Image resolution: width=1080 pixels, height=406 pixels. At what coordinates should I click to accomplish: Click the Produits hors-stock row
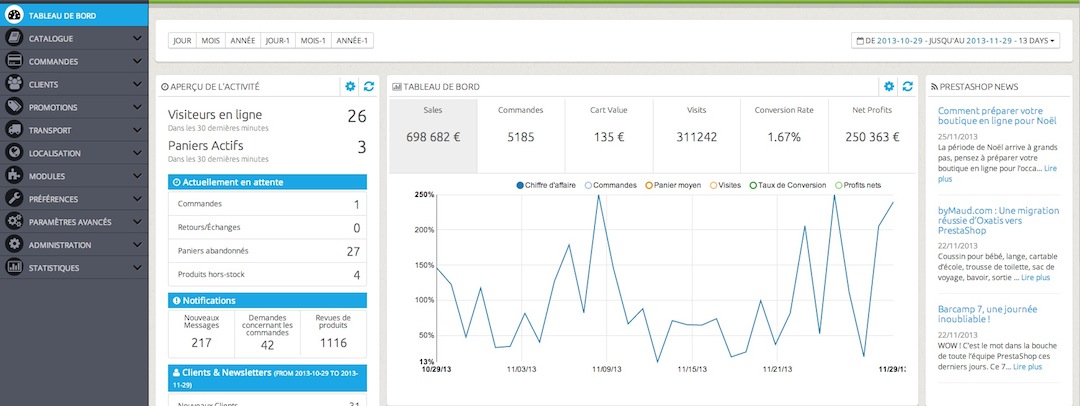pyautogui.click(x=267, y=274)
